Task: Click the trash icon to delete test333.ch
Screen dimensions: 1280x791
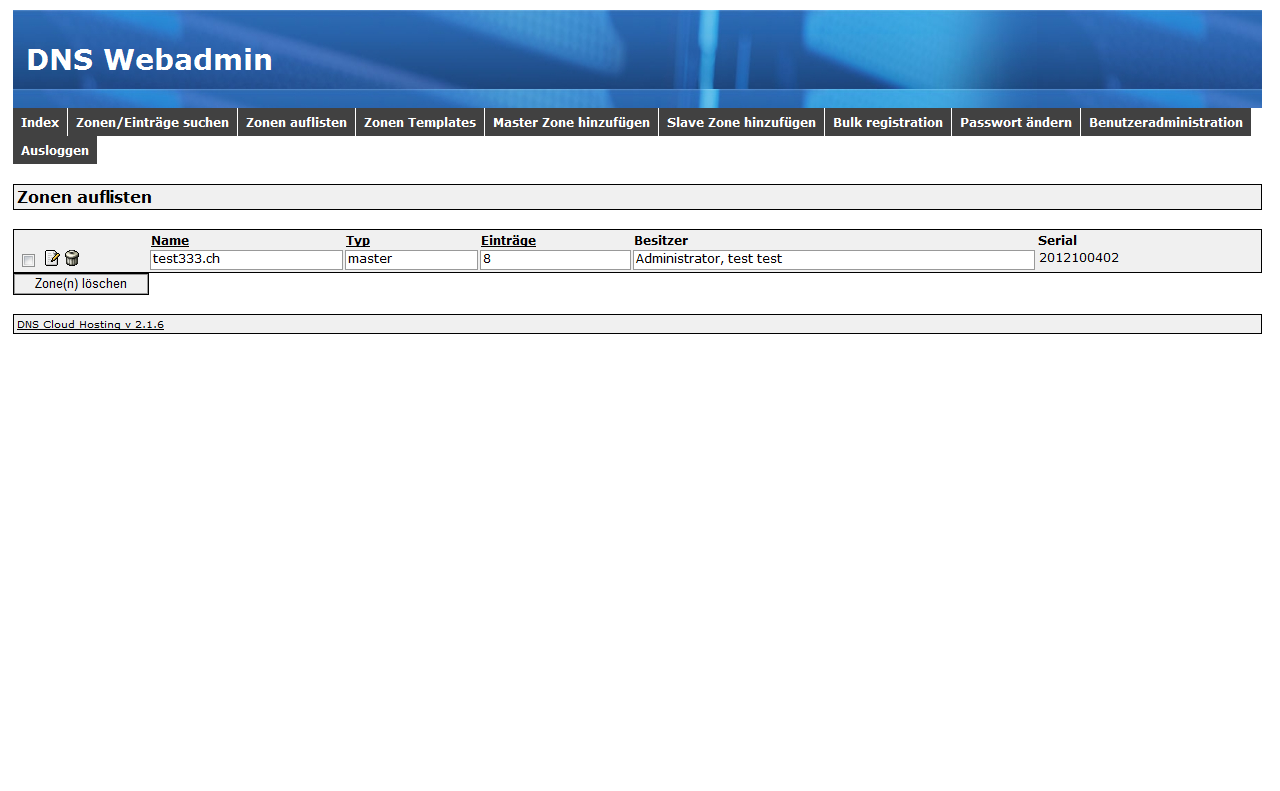Action: coord(72,259)
